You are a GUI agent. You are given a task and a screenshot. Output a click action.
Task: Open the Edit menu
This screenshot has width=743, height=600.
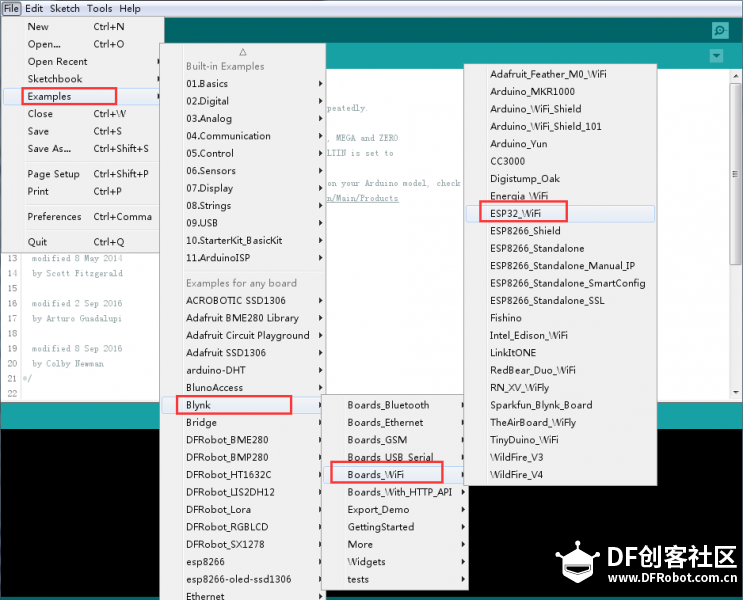[34, 9]
